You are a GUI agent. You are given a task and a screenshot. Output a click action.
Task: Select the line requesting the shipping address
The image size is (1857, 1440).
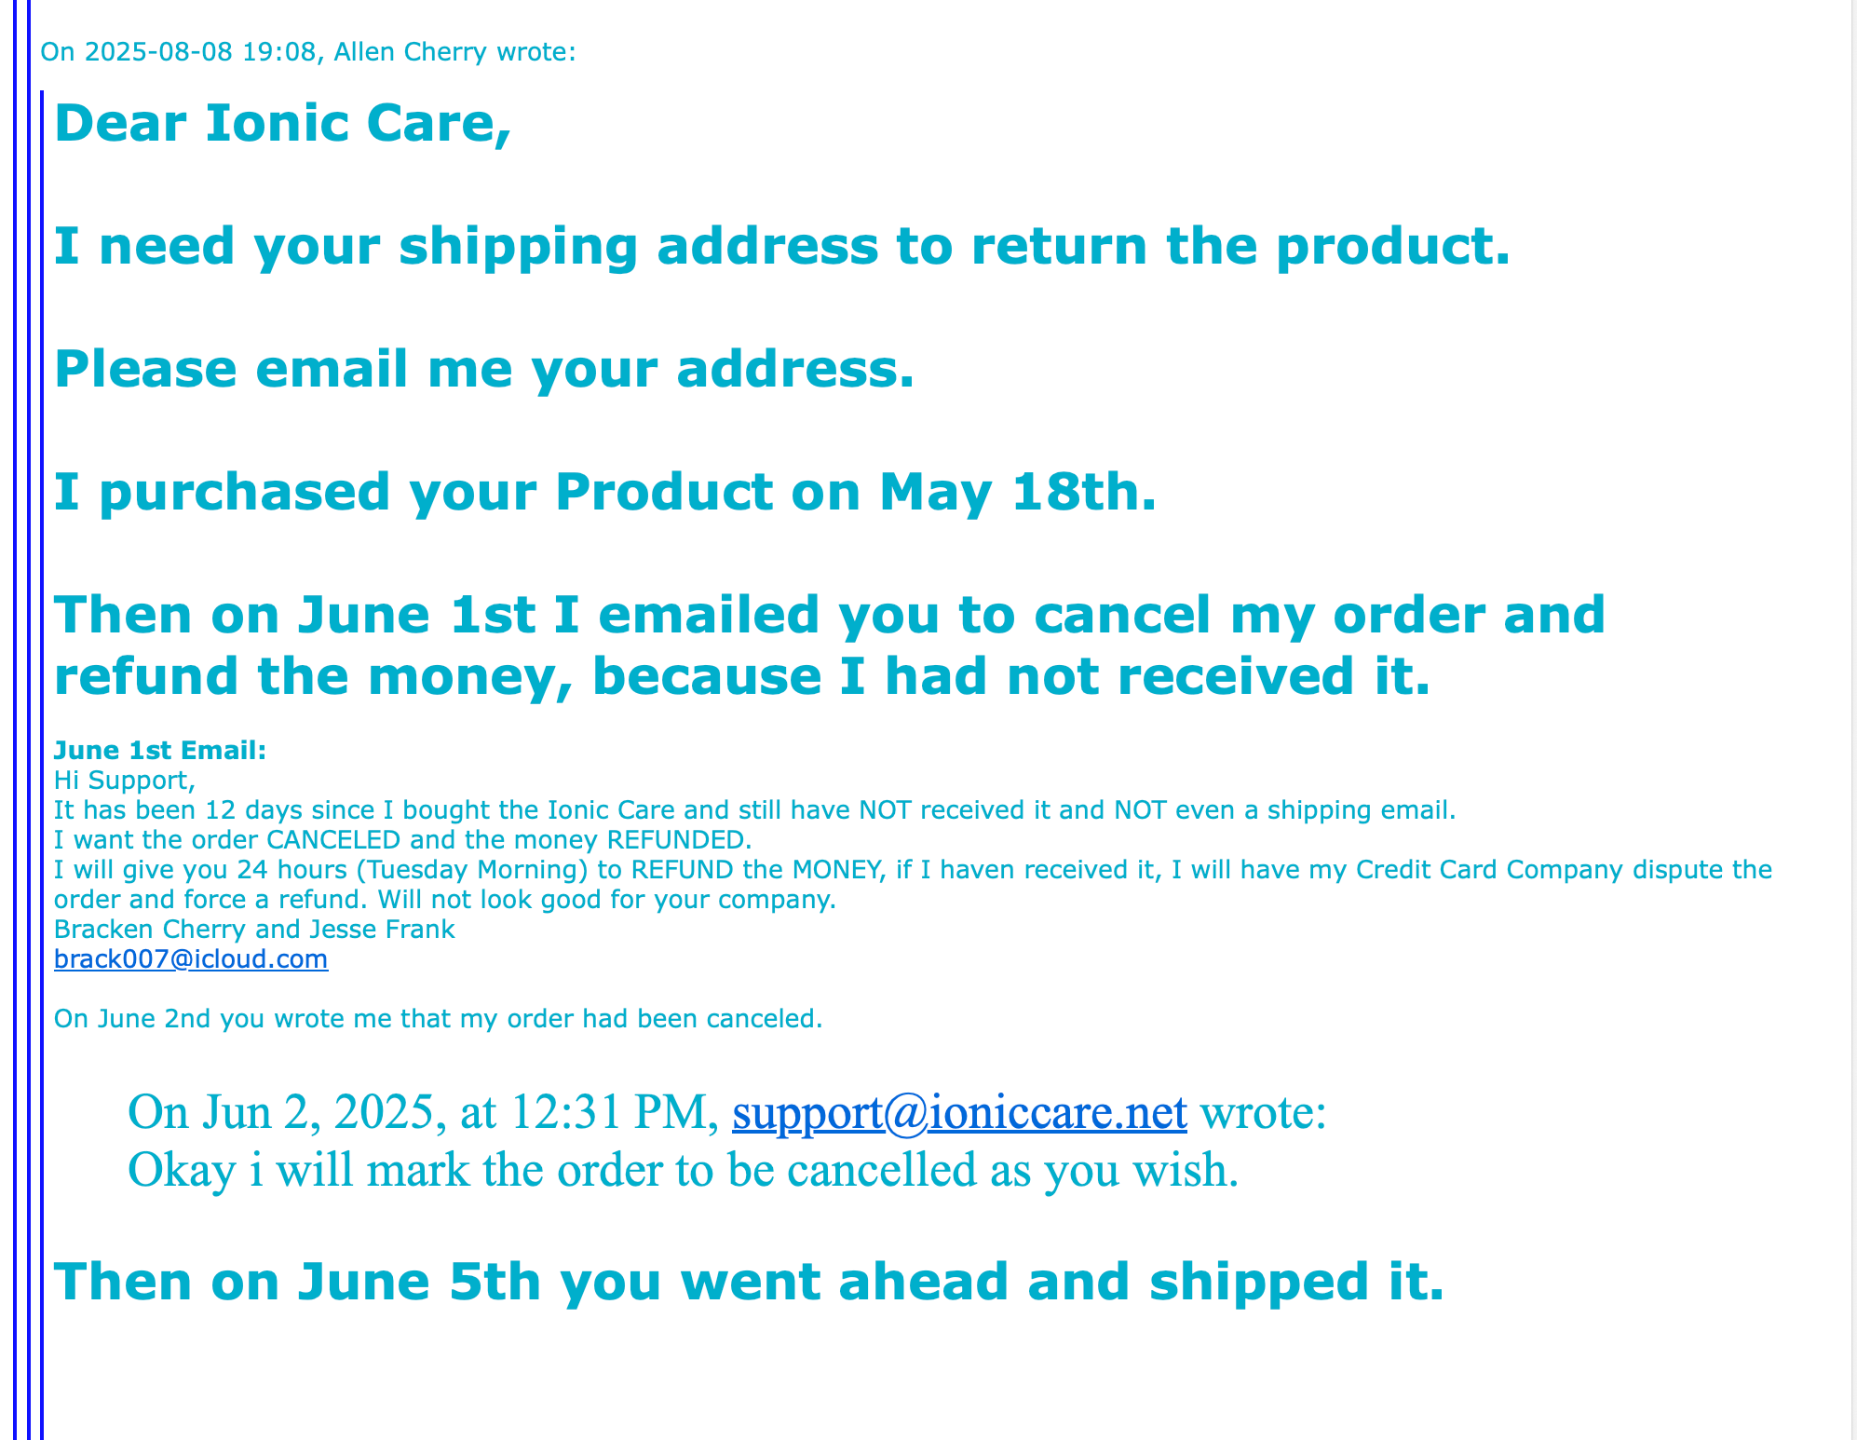[x=782, y=246]
